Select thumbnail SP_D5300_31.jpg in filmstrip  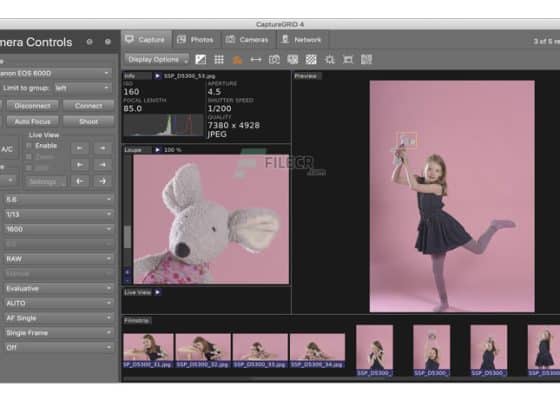click(x=148, y=350)
